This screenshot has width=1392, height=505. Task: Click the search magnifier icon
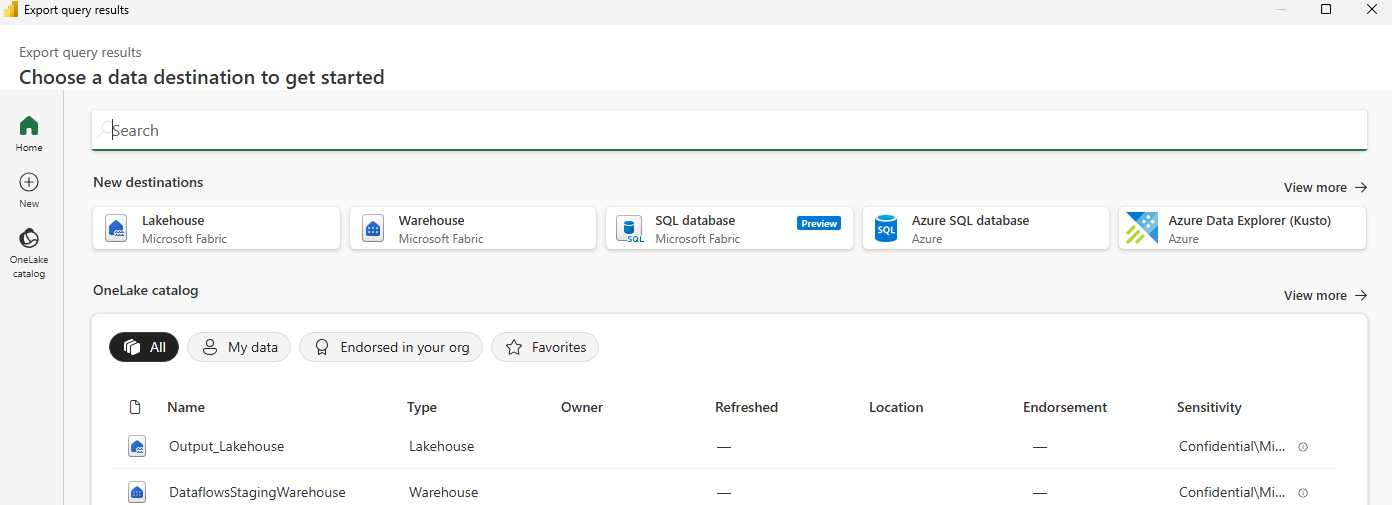click(103, 130)
